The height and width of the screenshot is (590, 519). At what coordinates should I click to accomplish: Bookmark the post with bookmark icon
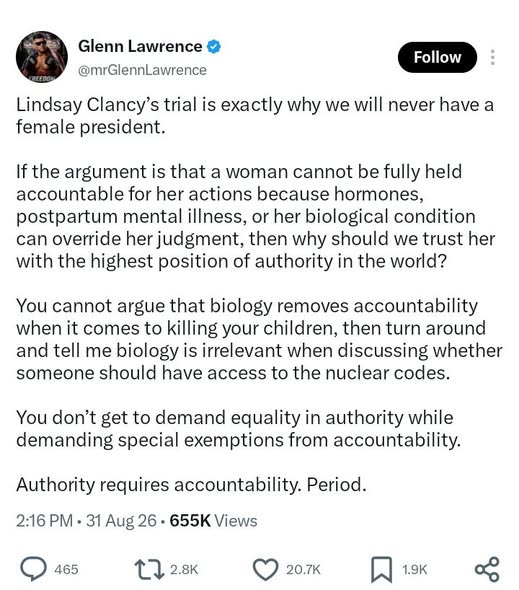[x=381, y=570]
